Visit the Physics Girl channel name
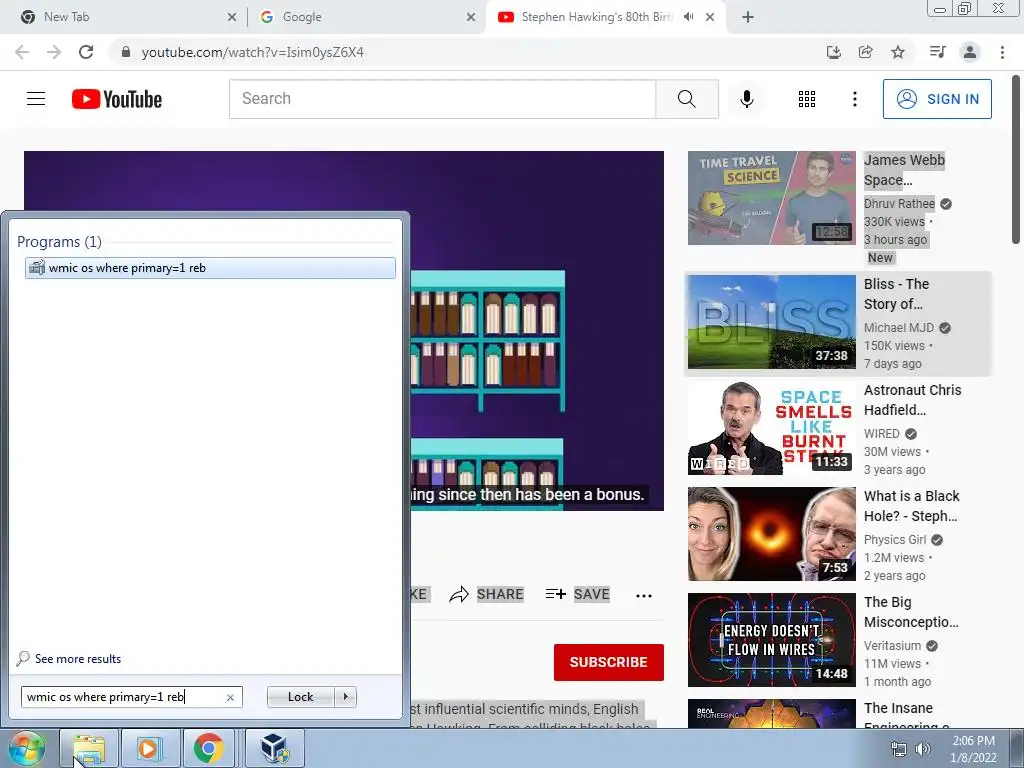1024x768 pixels. tap(895, 539)
